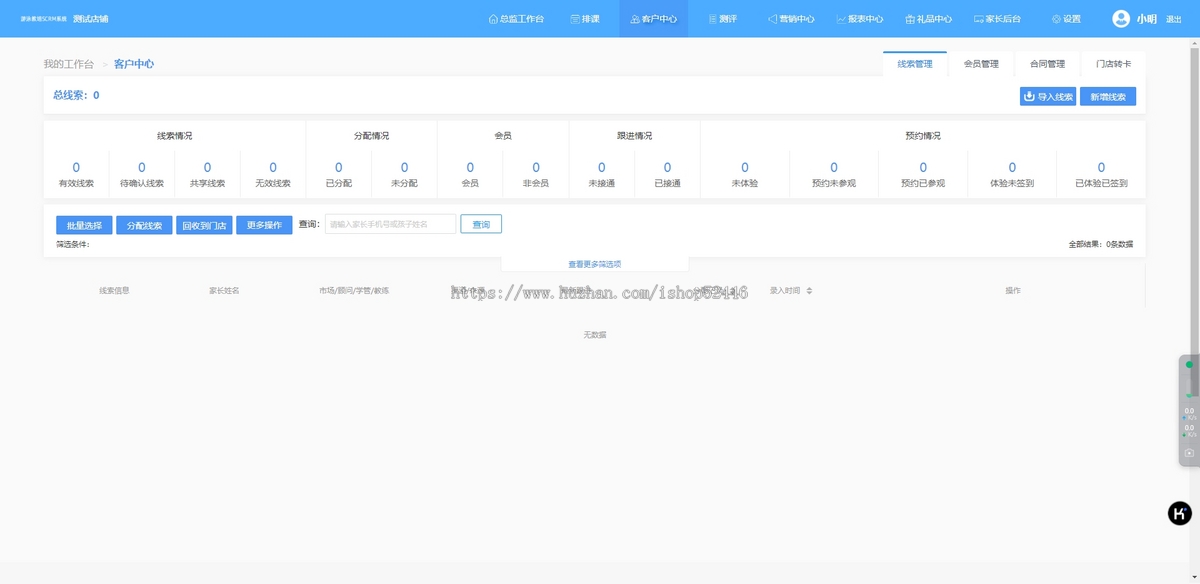Click the 操作 column header
This screenshot has height=584, width=1200.
(1013, 291)
